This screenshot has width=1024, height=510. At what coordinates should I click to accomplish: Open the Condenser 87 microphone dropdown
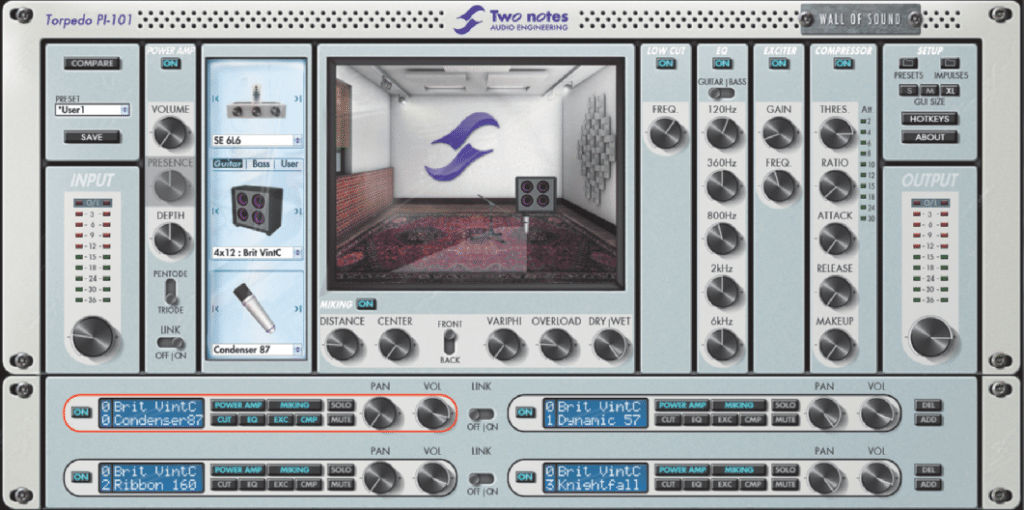[x=257, y=349]
